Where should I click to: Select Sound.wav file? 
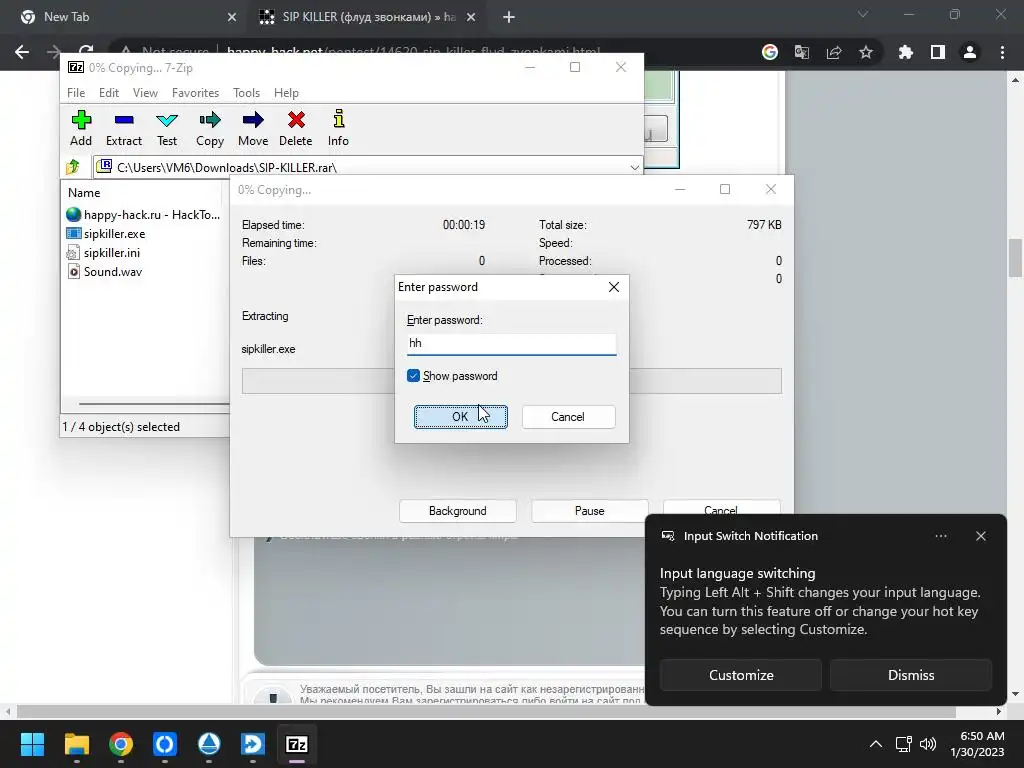[112, 272]
